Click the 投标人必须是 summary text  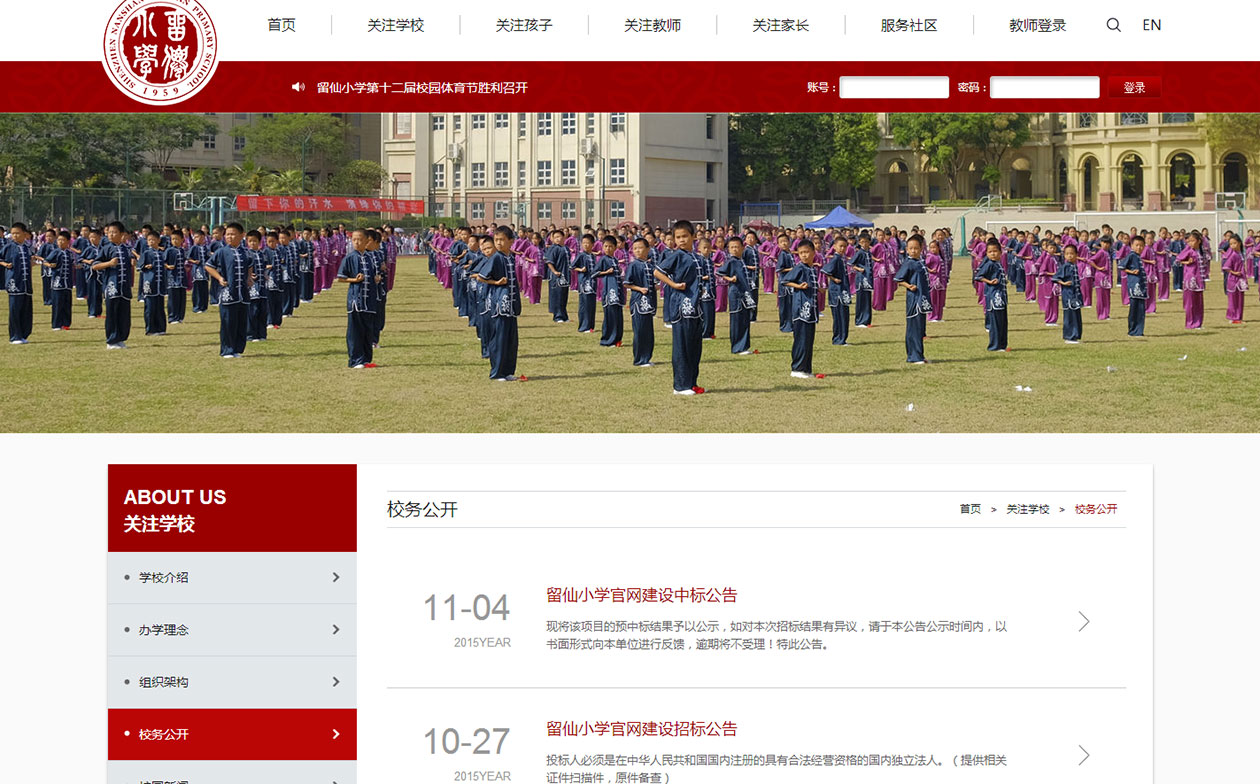(x=776, y=769)
